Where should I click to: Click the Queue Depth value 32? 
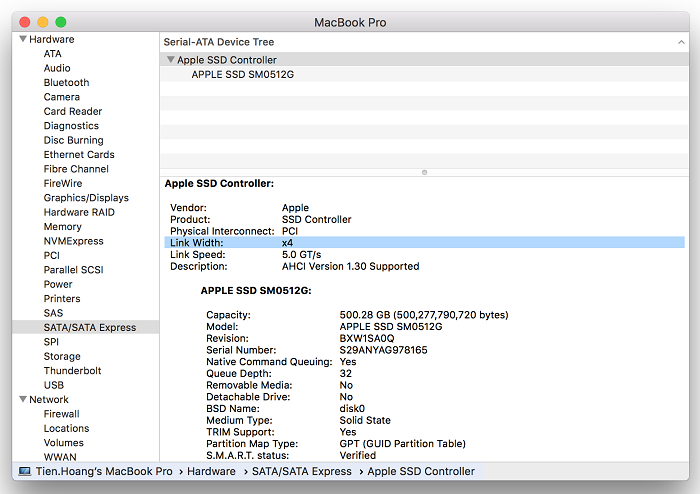346,374
